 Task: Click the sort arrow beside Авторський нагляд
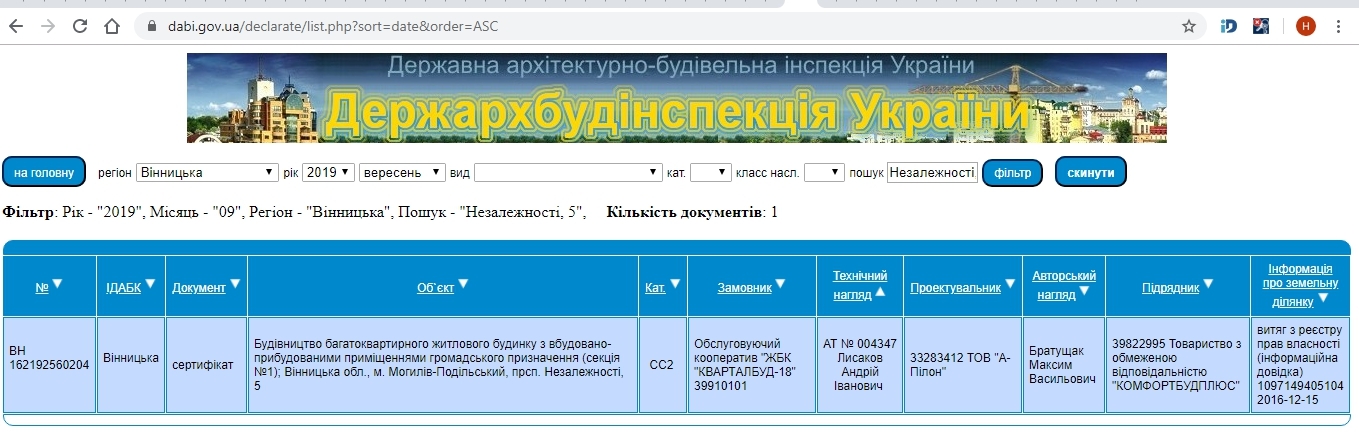click(x=1084, y=292)
